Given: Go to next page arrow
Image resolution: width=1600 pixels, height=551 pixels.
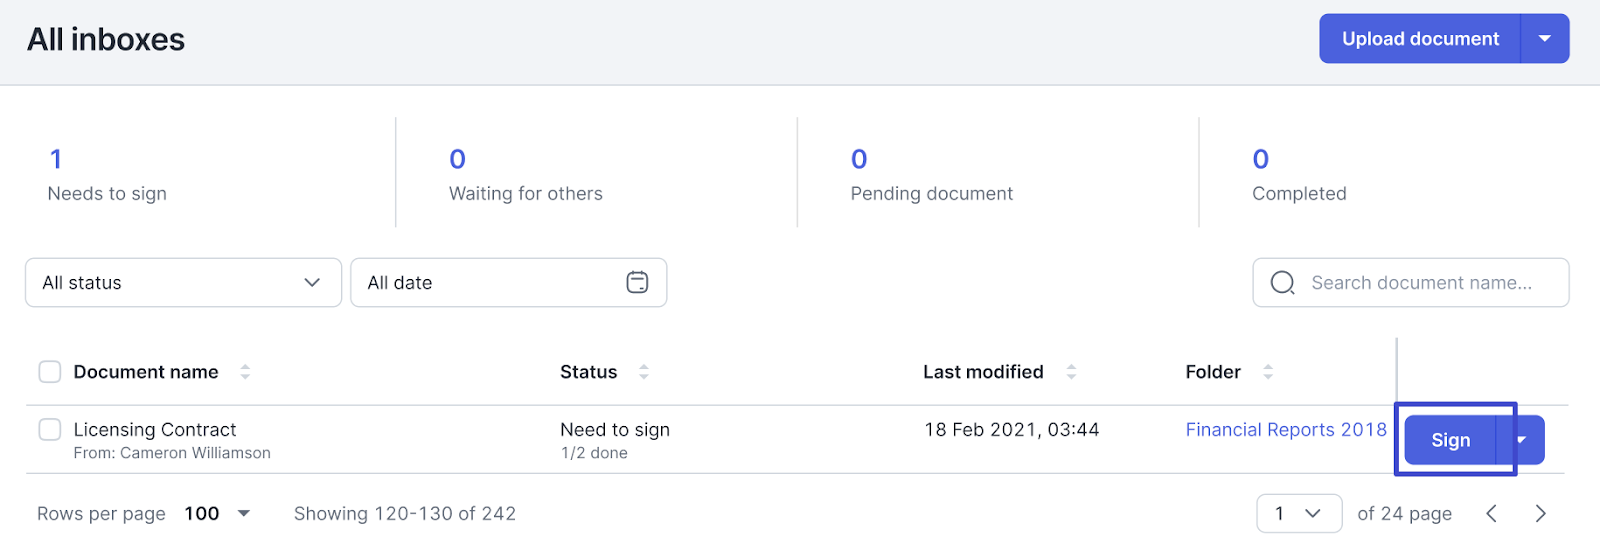Looking at the screenshot, I should coord(1540,514).
